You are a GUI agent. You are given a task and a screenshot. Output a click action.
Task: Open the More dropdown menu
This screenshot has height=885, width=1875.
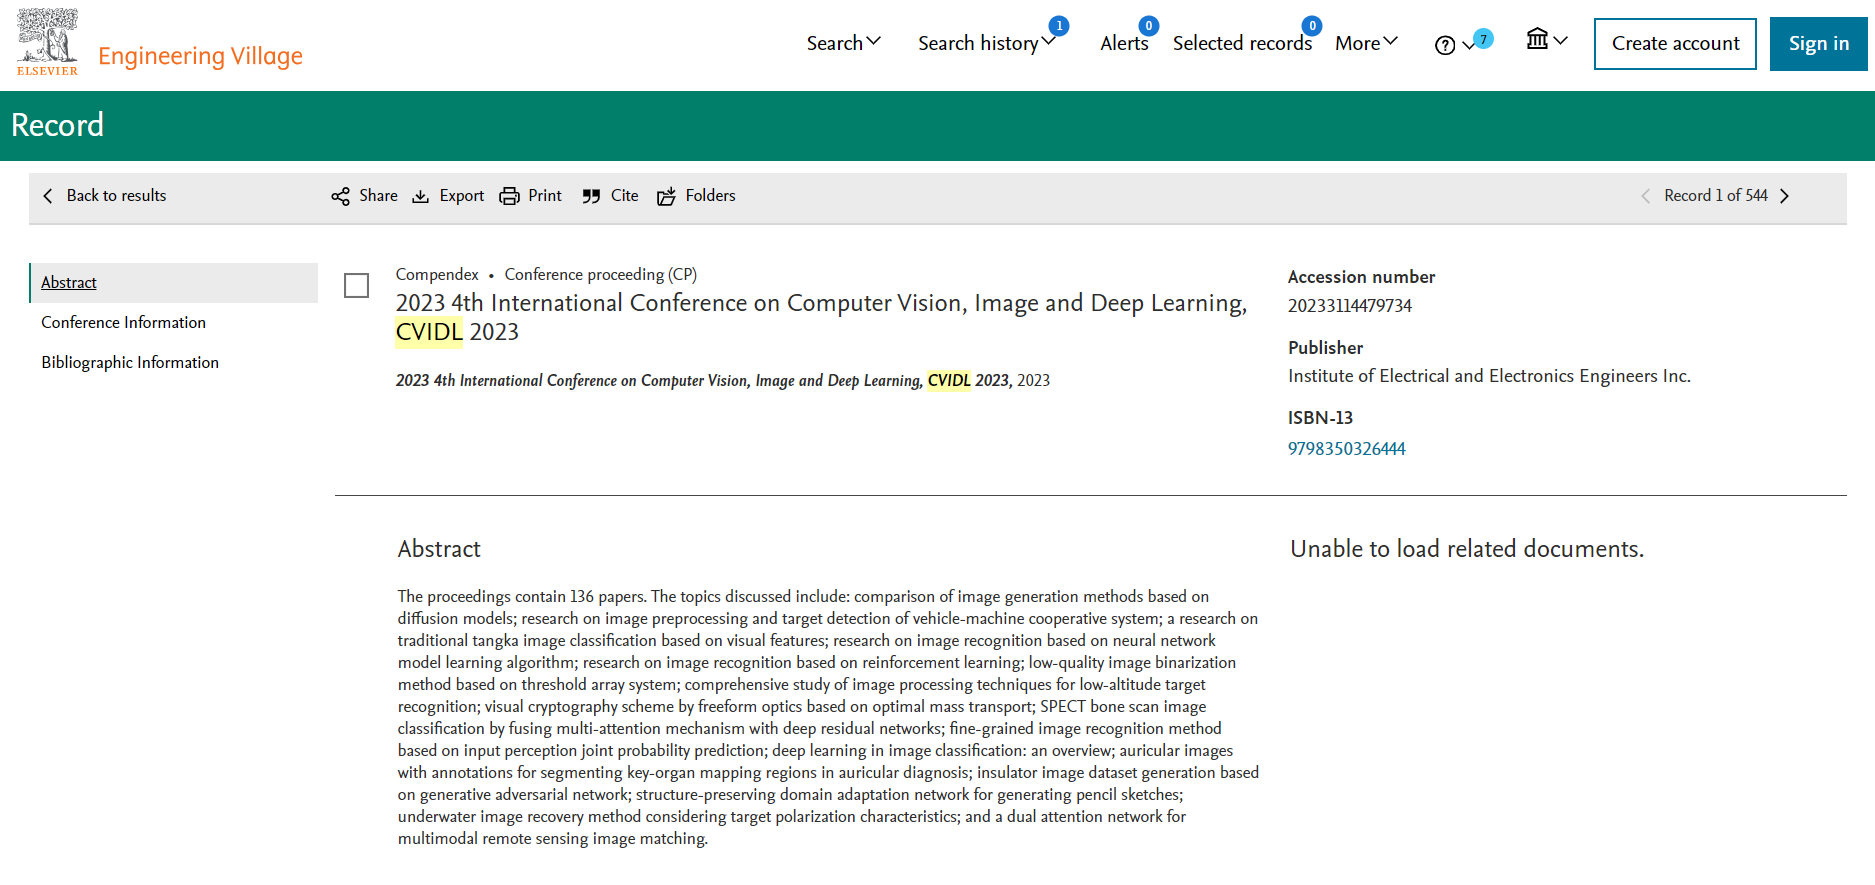(x=1366, y=43)
